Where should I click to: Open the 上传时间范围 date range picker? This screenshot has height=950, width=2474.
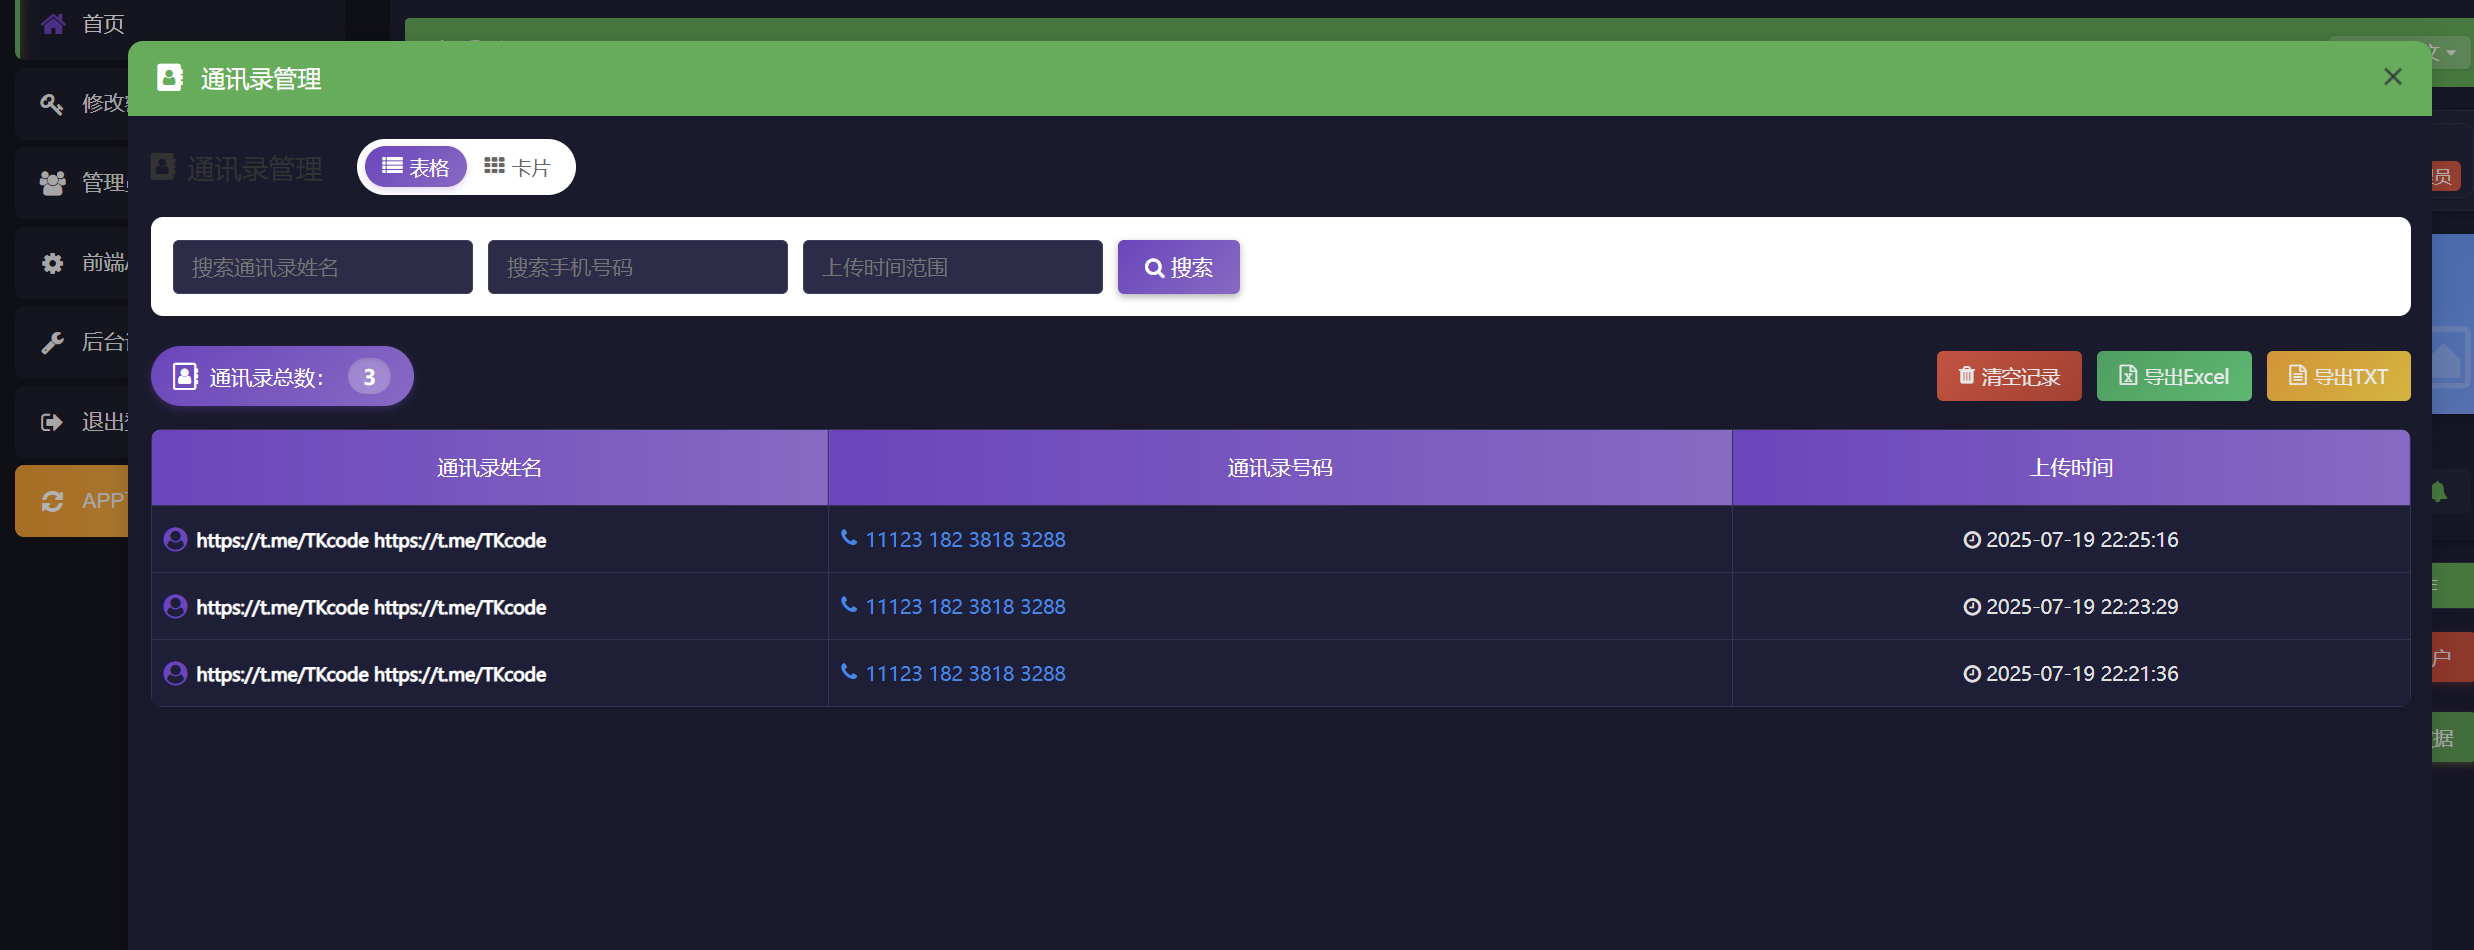[952, 267]
